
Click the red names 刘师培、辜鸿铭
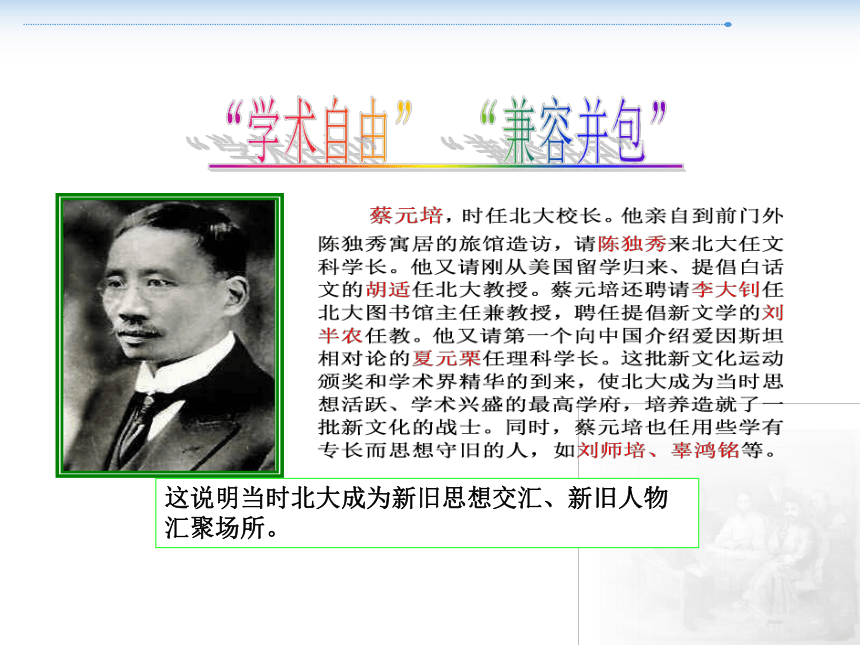click(x=658, y=450)
